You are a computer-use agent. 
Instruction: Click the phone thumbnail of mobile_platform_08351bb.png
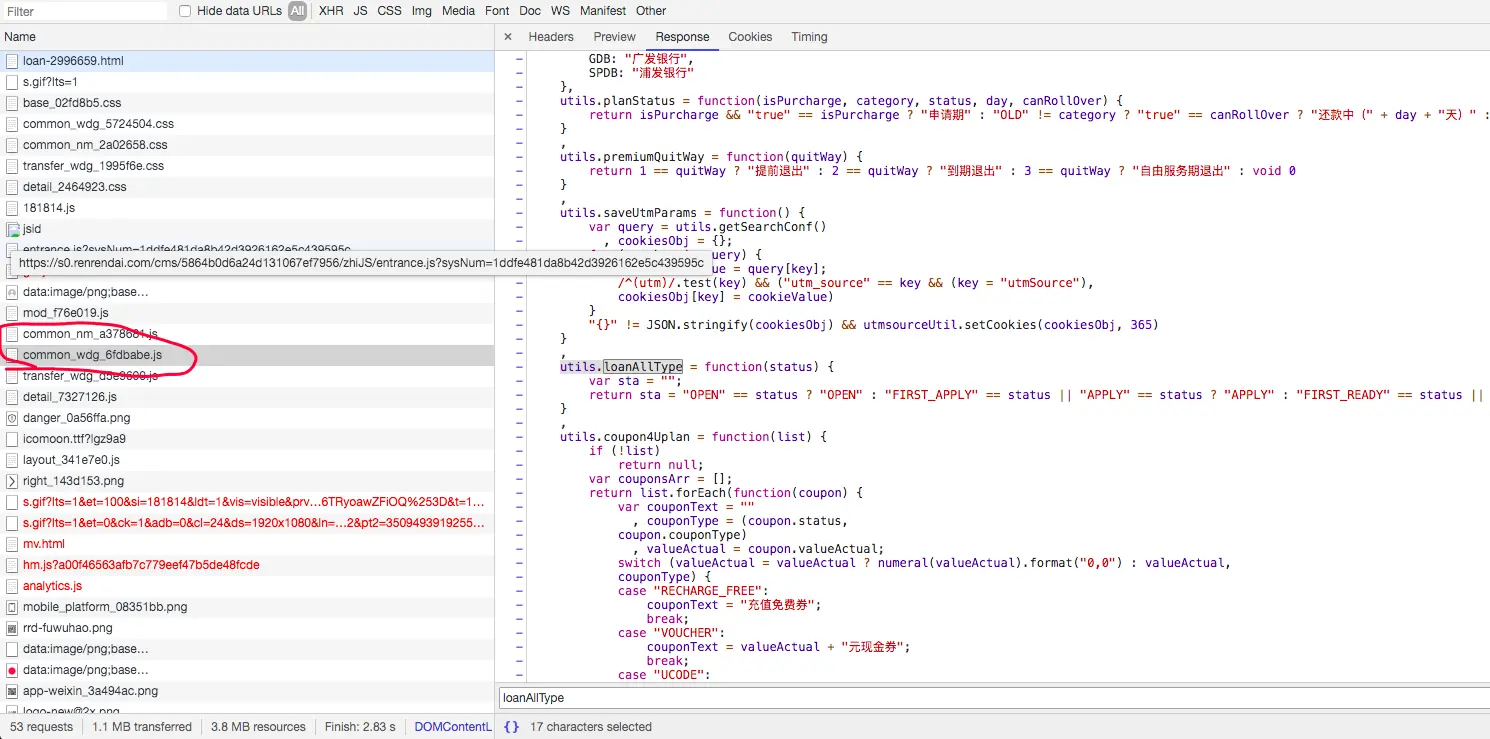click(x=12, y=607)
